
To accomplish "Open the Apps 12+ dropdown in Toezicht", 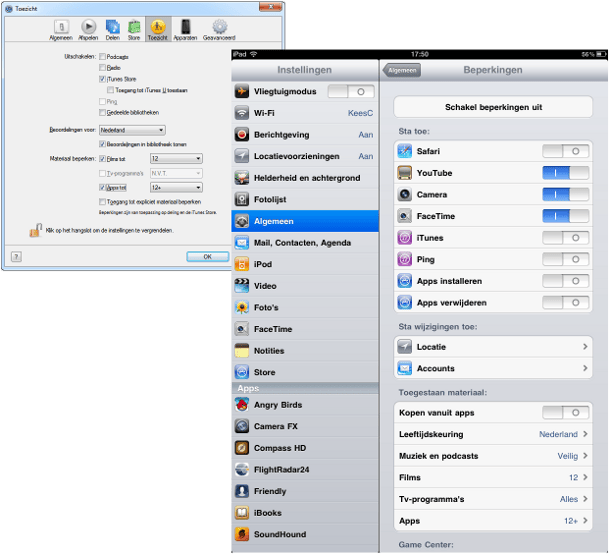I will click(176, 188).
